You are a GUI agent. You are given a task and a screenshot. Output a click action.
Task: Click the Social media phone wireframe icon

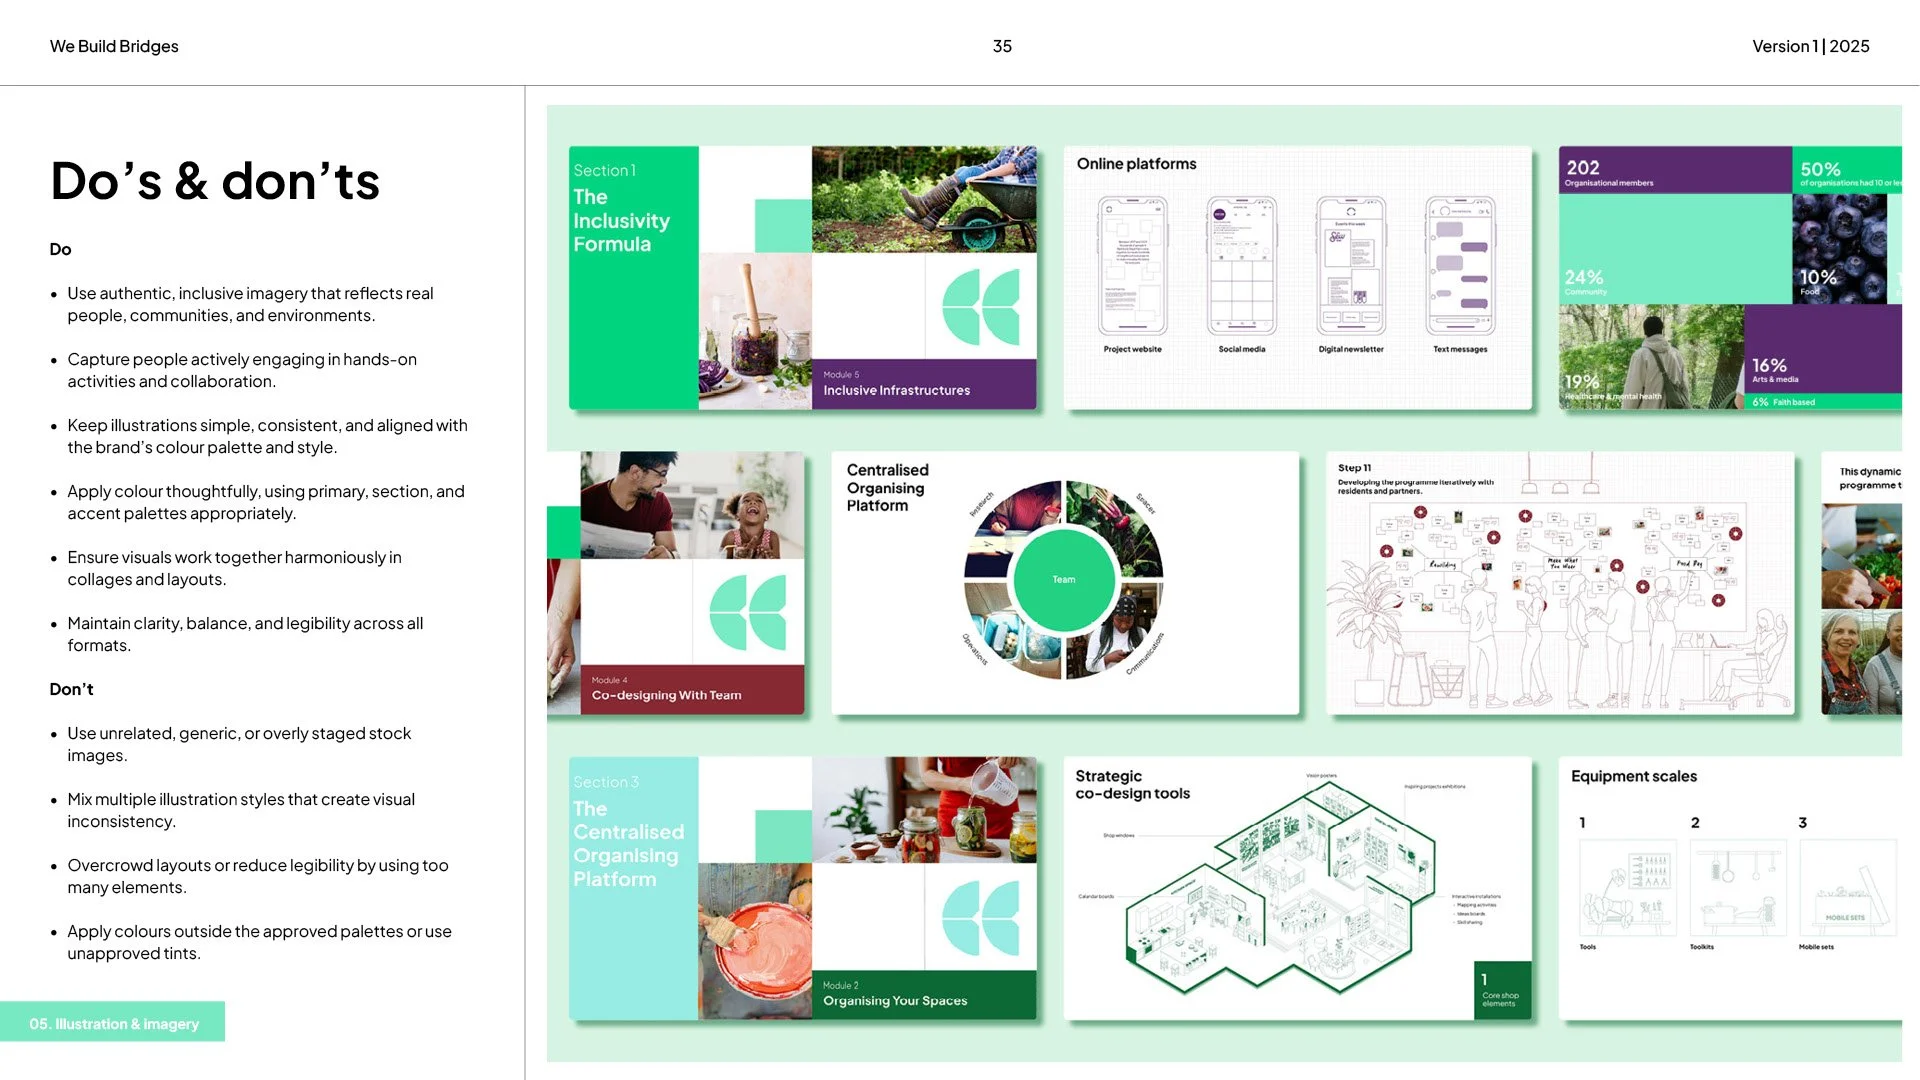tap(1241, 266)
